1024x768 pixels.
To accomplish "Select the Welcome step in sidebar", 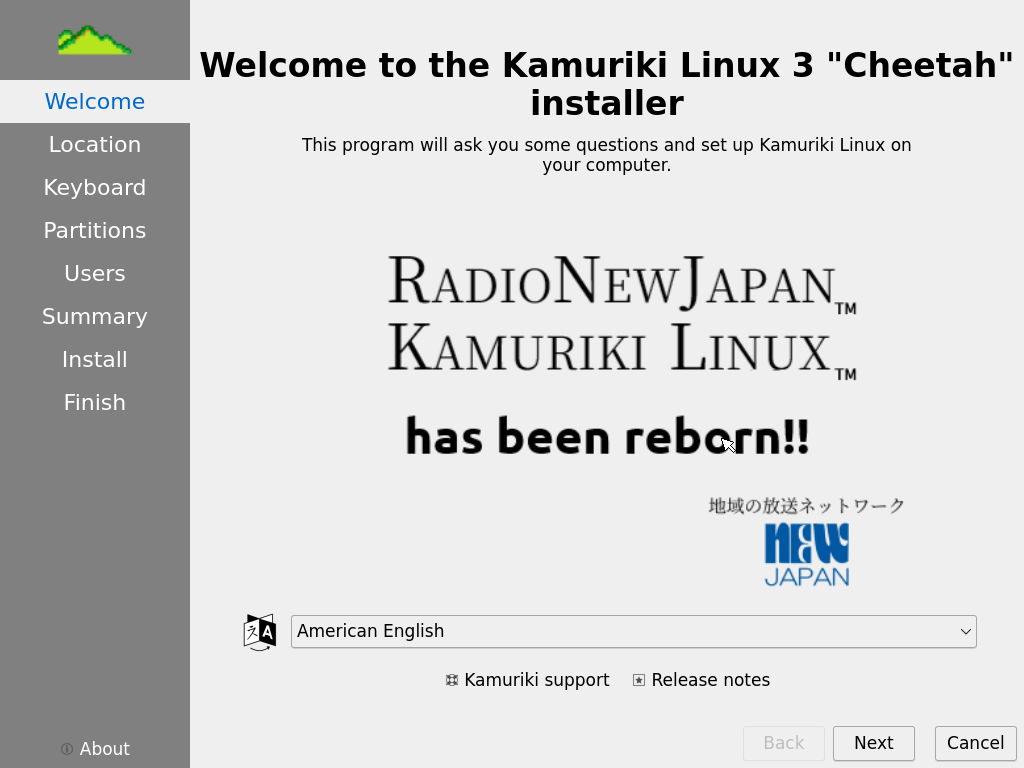I will pyautogui.click(x=95, y=101).
